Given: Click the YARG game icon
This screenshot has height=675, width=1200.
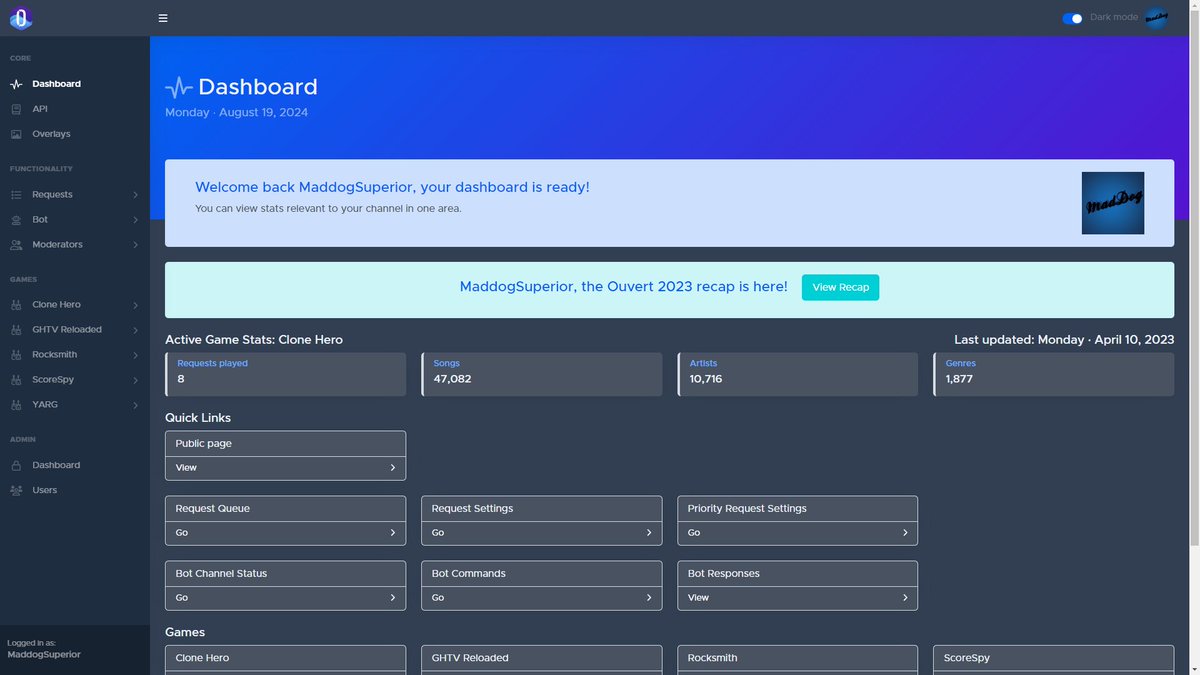Looking at the screenshot, I should tap(16, 404).
